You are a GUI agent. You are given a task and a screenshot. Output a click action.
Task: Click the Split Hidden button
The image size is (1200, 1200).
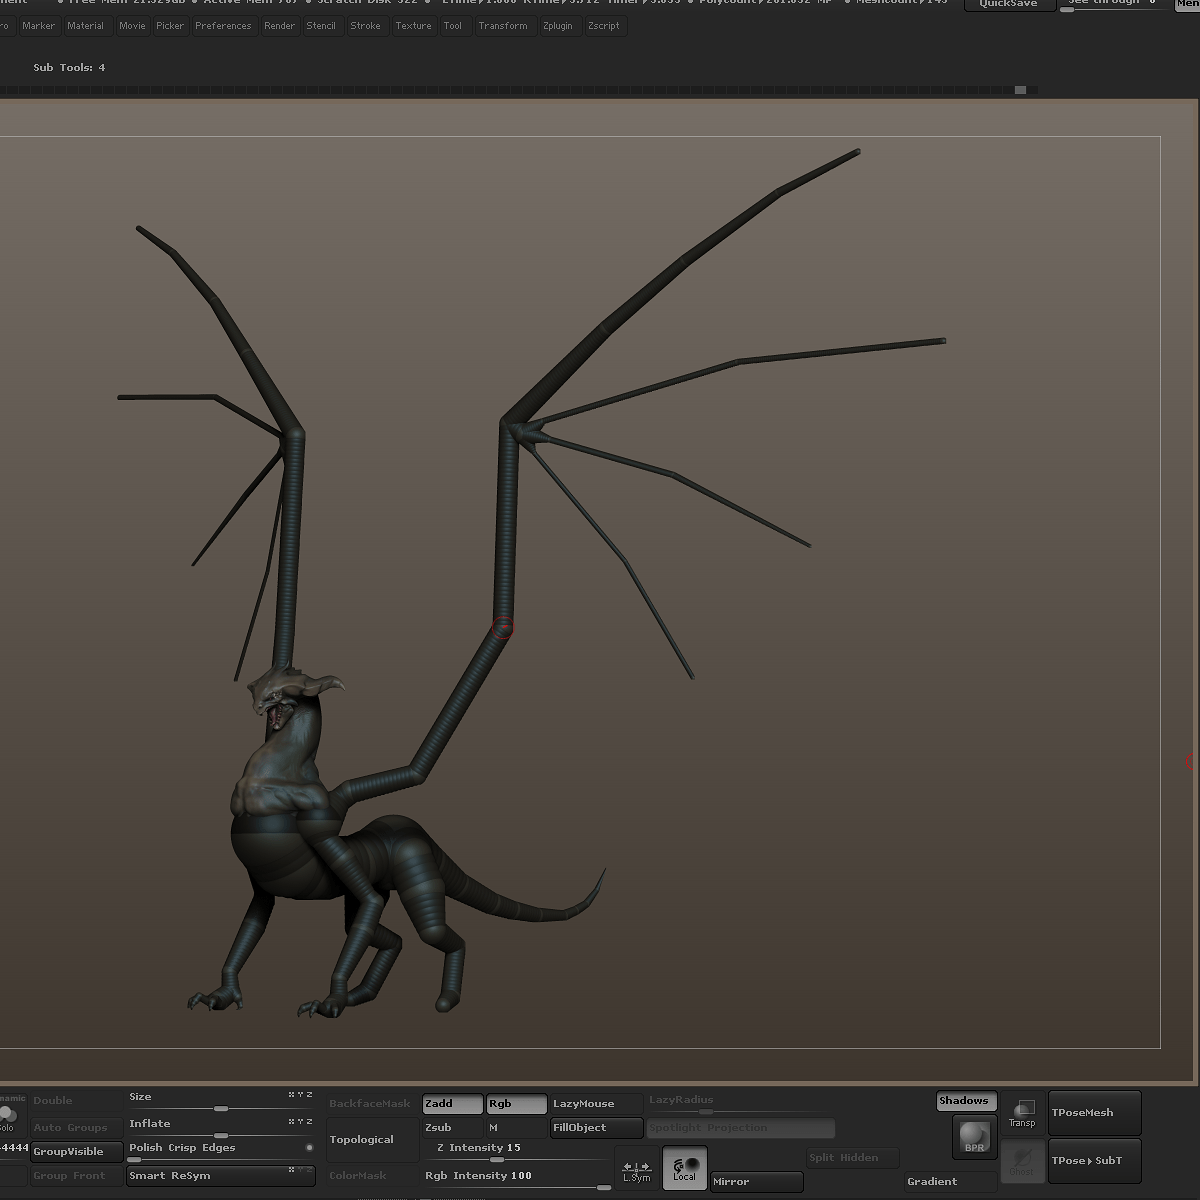852,1158
